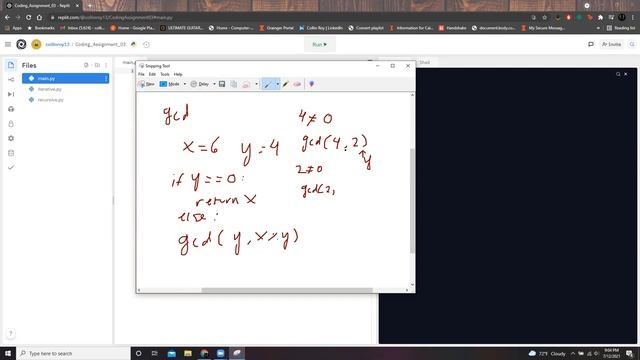This screenshot has height=360, width=640.
Task: Click the Replit logo icon
Action: 21,44
